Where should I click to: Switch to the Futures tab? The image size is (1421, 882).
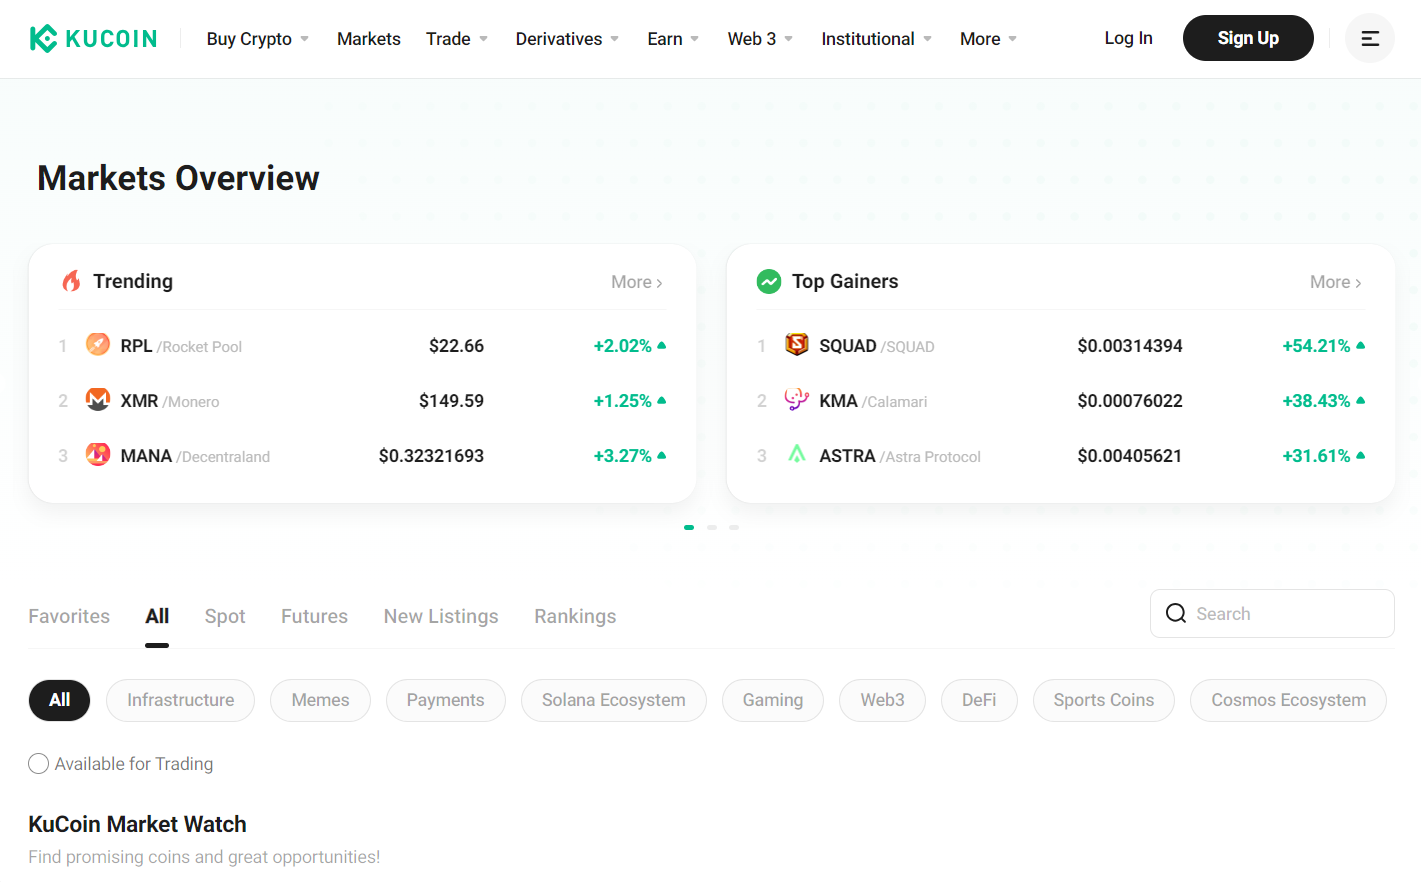314,616
